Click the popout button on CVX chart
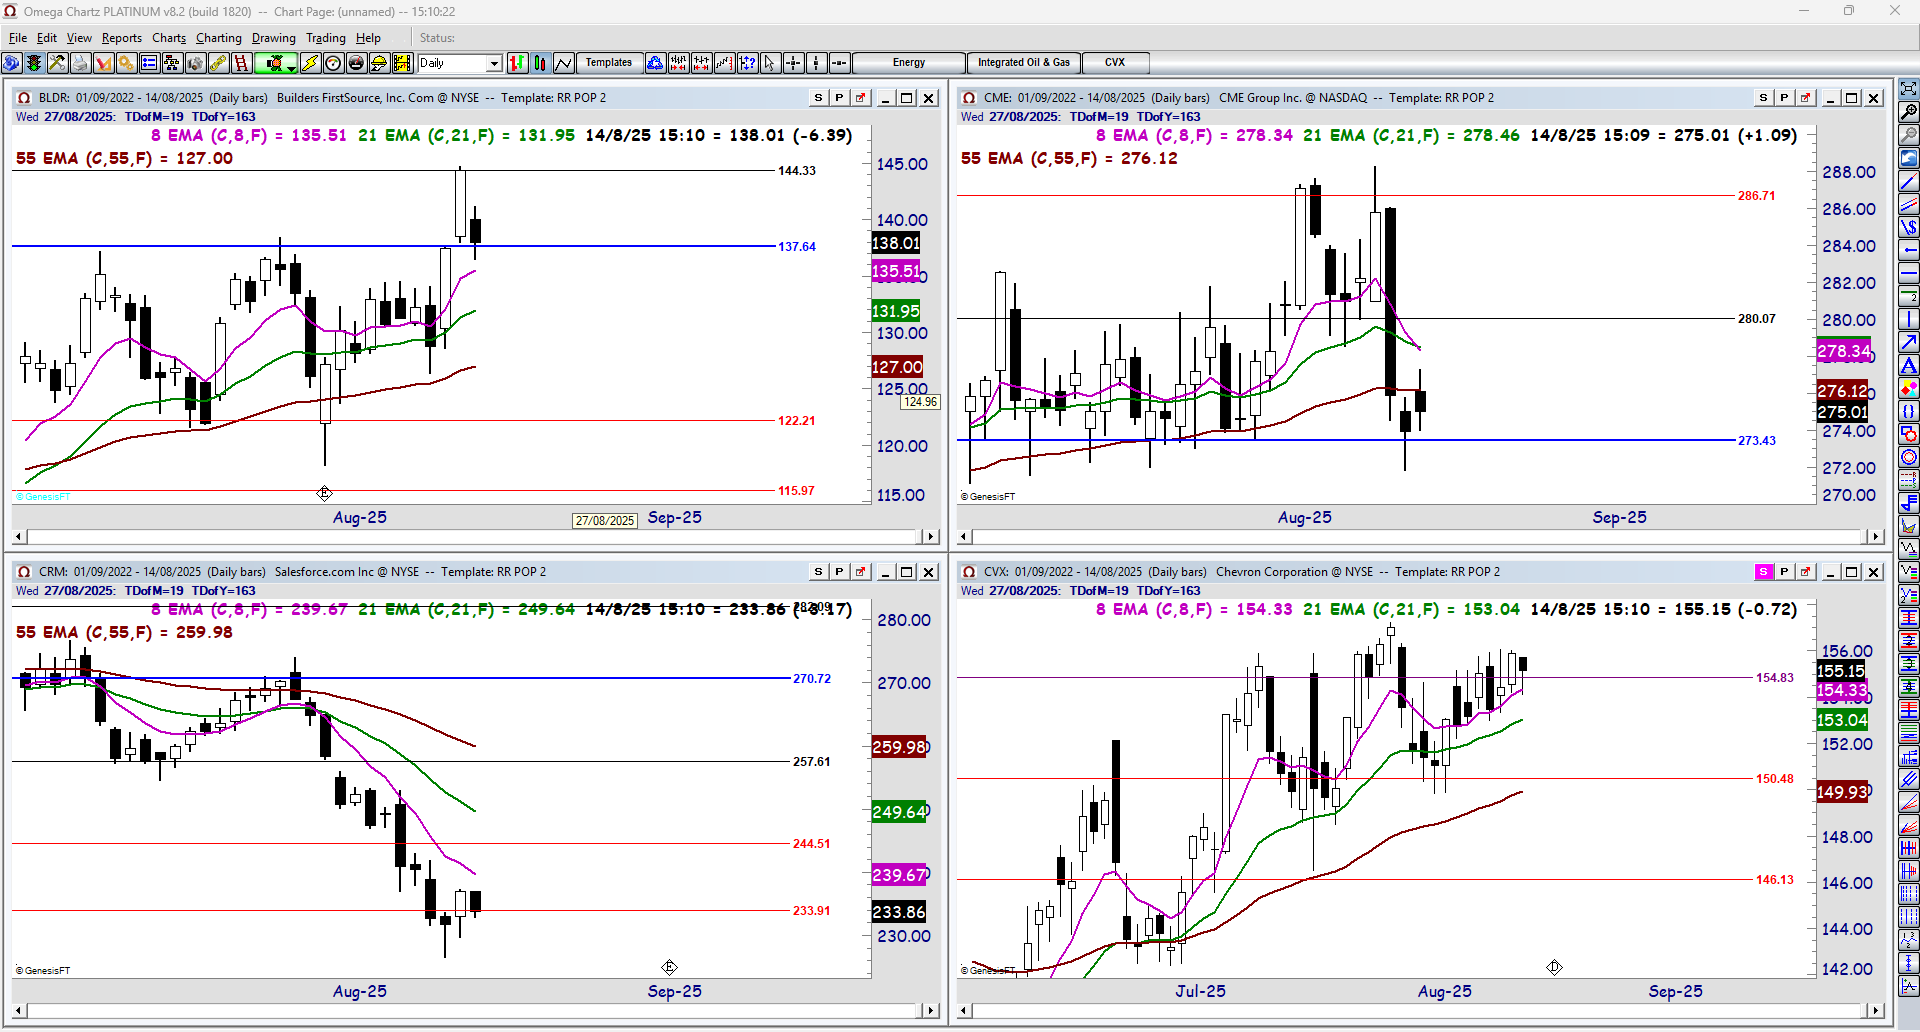This screenshot has width=1920, height=1032. point(1805,572)
